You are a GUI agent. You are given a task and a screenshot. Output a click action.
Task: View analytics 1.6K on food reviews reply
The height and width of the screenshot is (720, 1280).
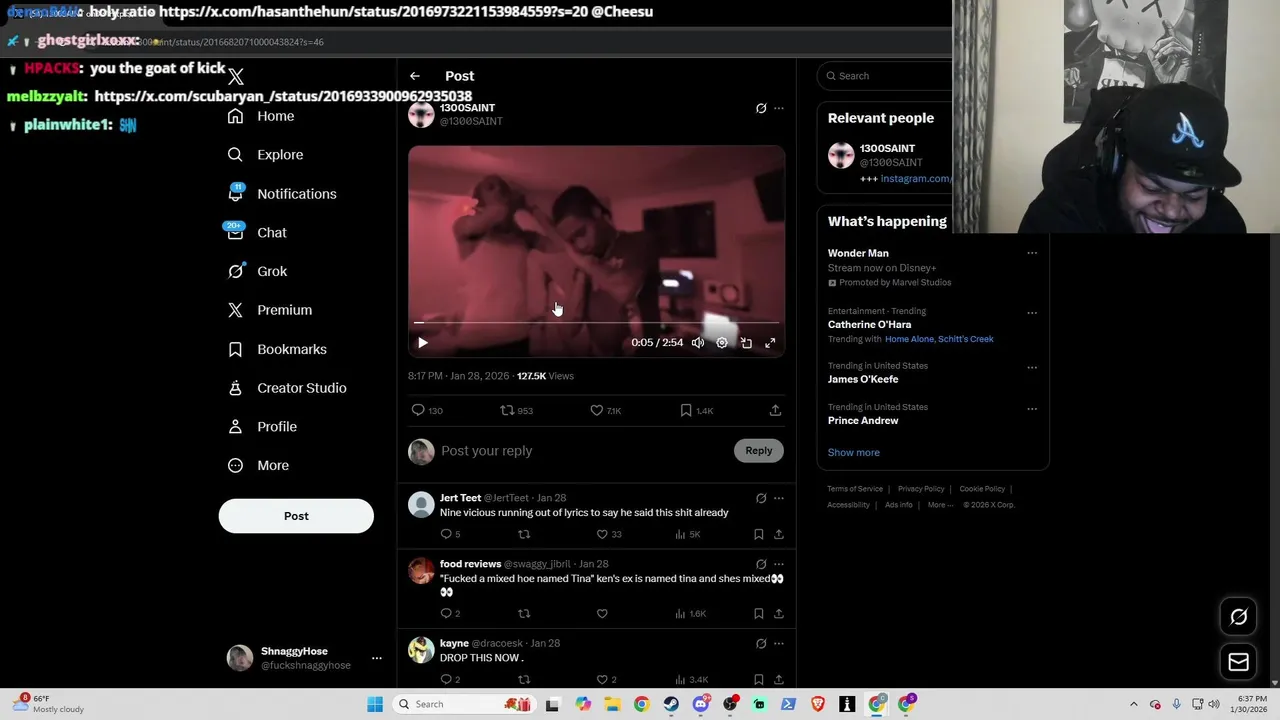coord(691,614)
